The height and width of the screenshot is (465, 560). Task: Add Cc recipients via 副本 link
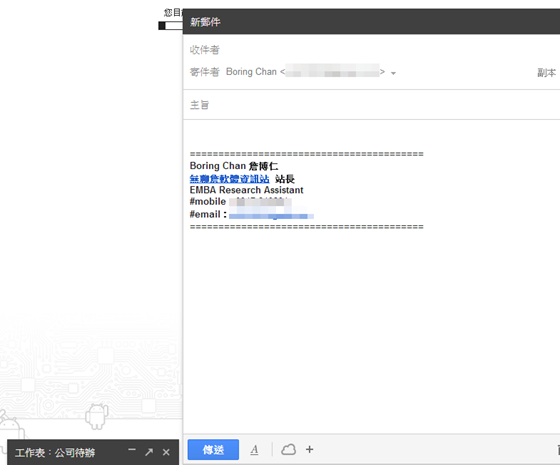(546, 72)
